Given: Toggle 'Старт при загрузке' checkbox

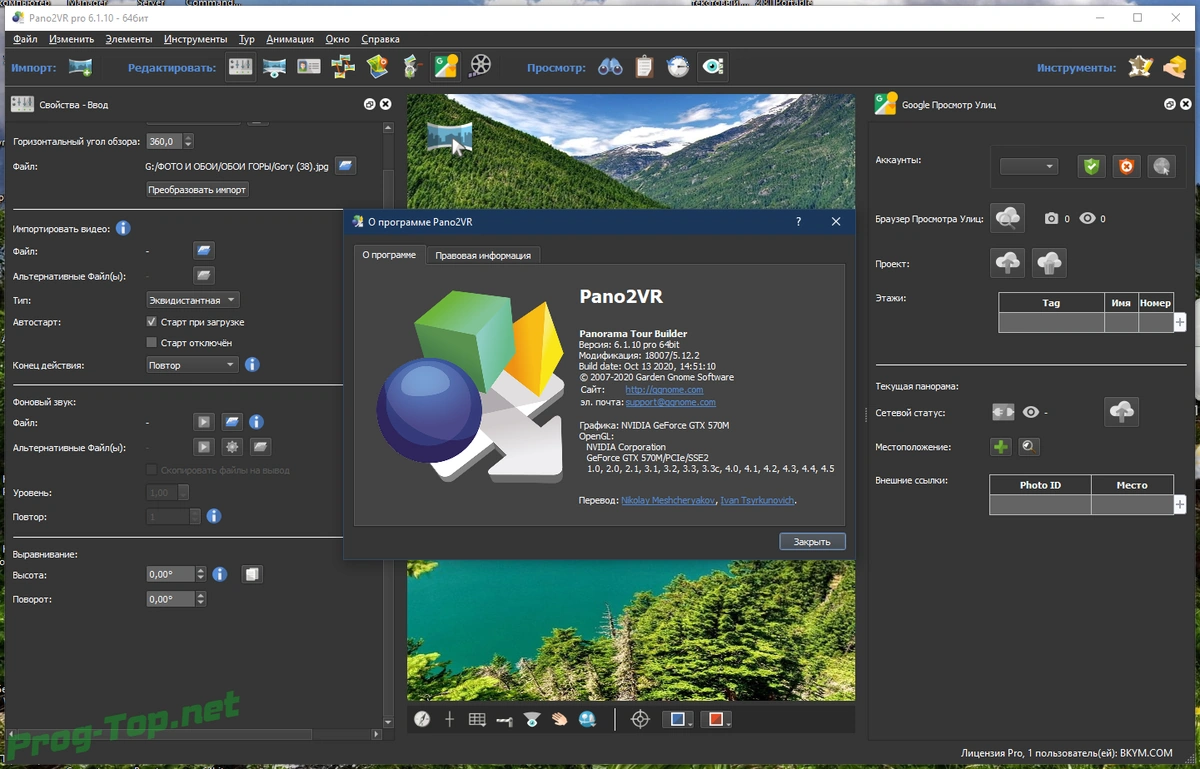Looking at the screenshot, I should [151, 322].
